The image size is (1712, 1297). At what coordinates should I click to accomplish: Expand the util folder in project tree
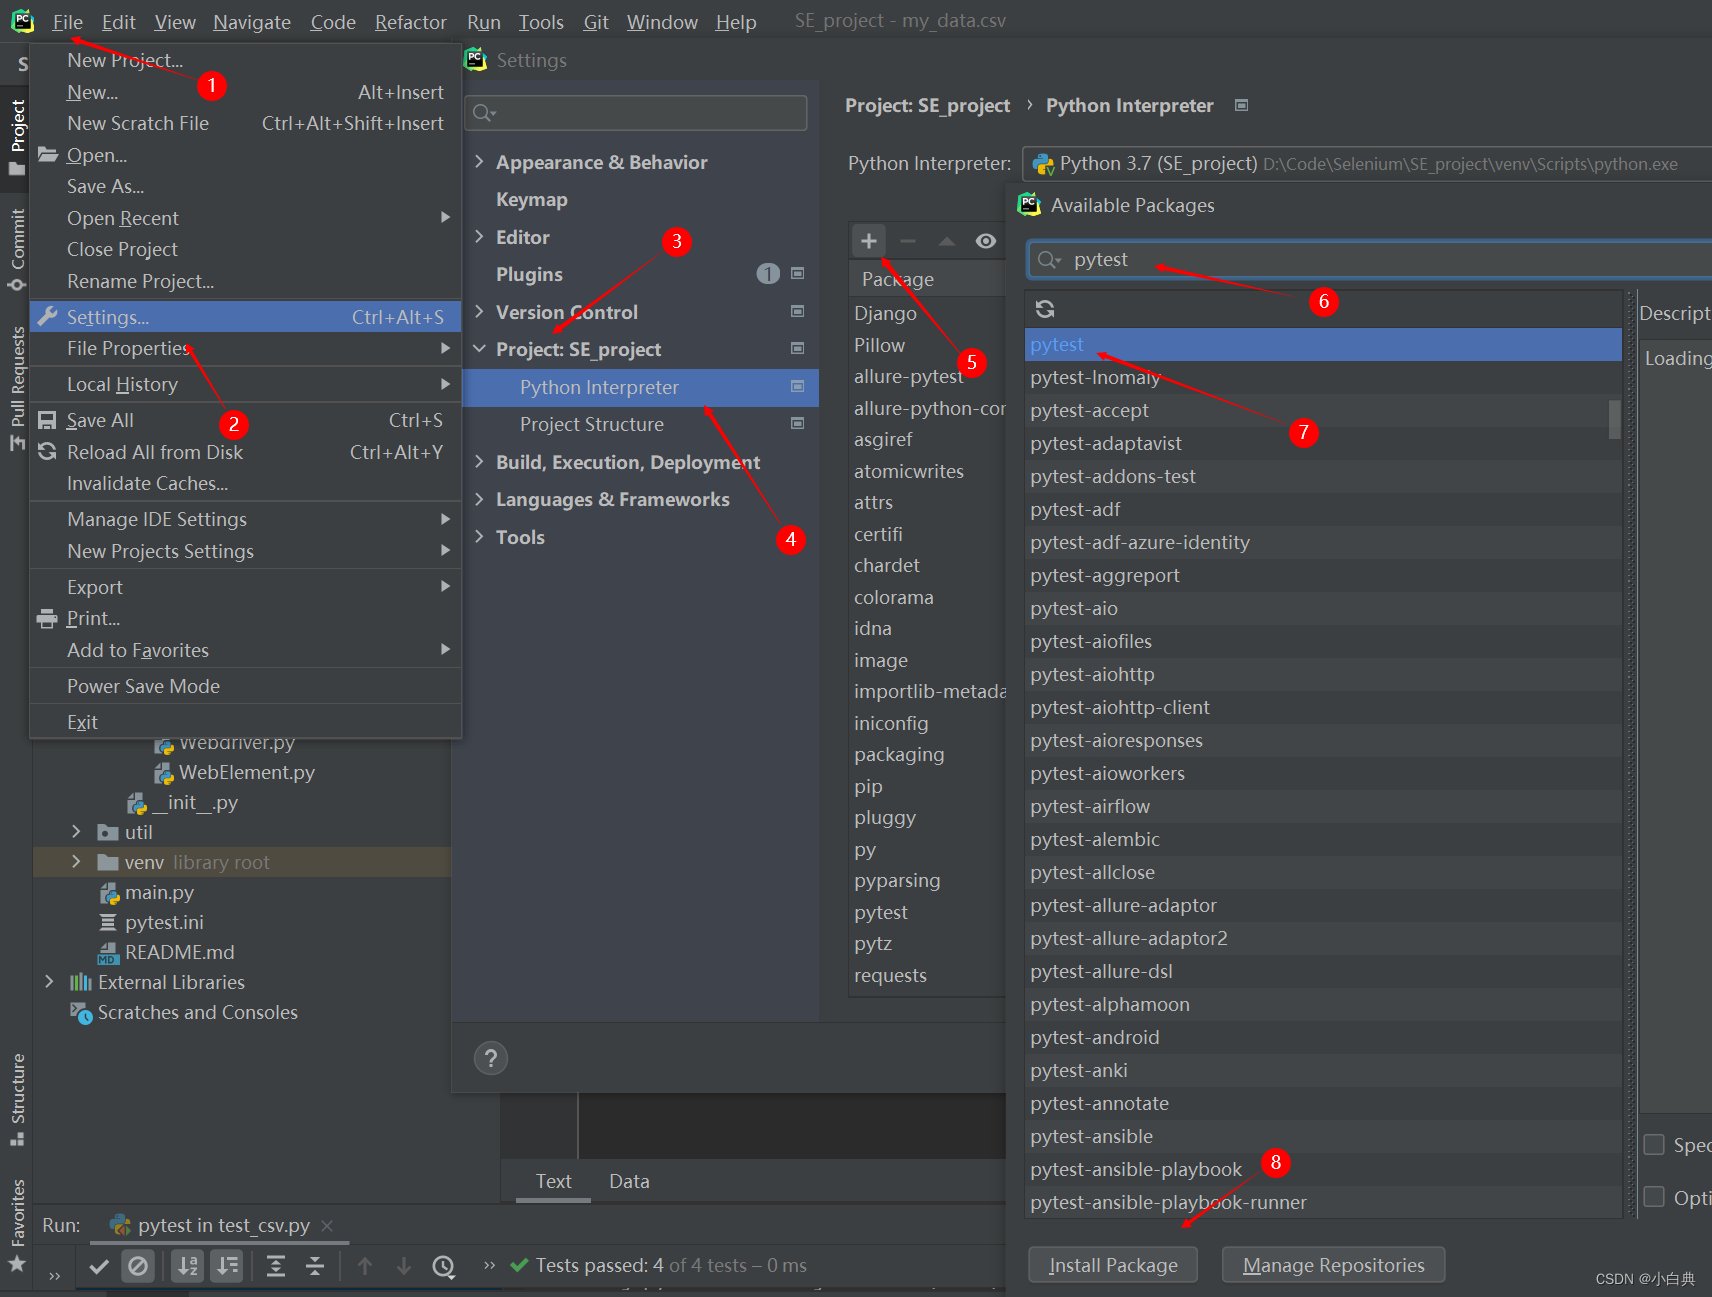pyautogui.click(x=76, y=832)
